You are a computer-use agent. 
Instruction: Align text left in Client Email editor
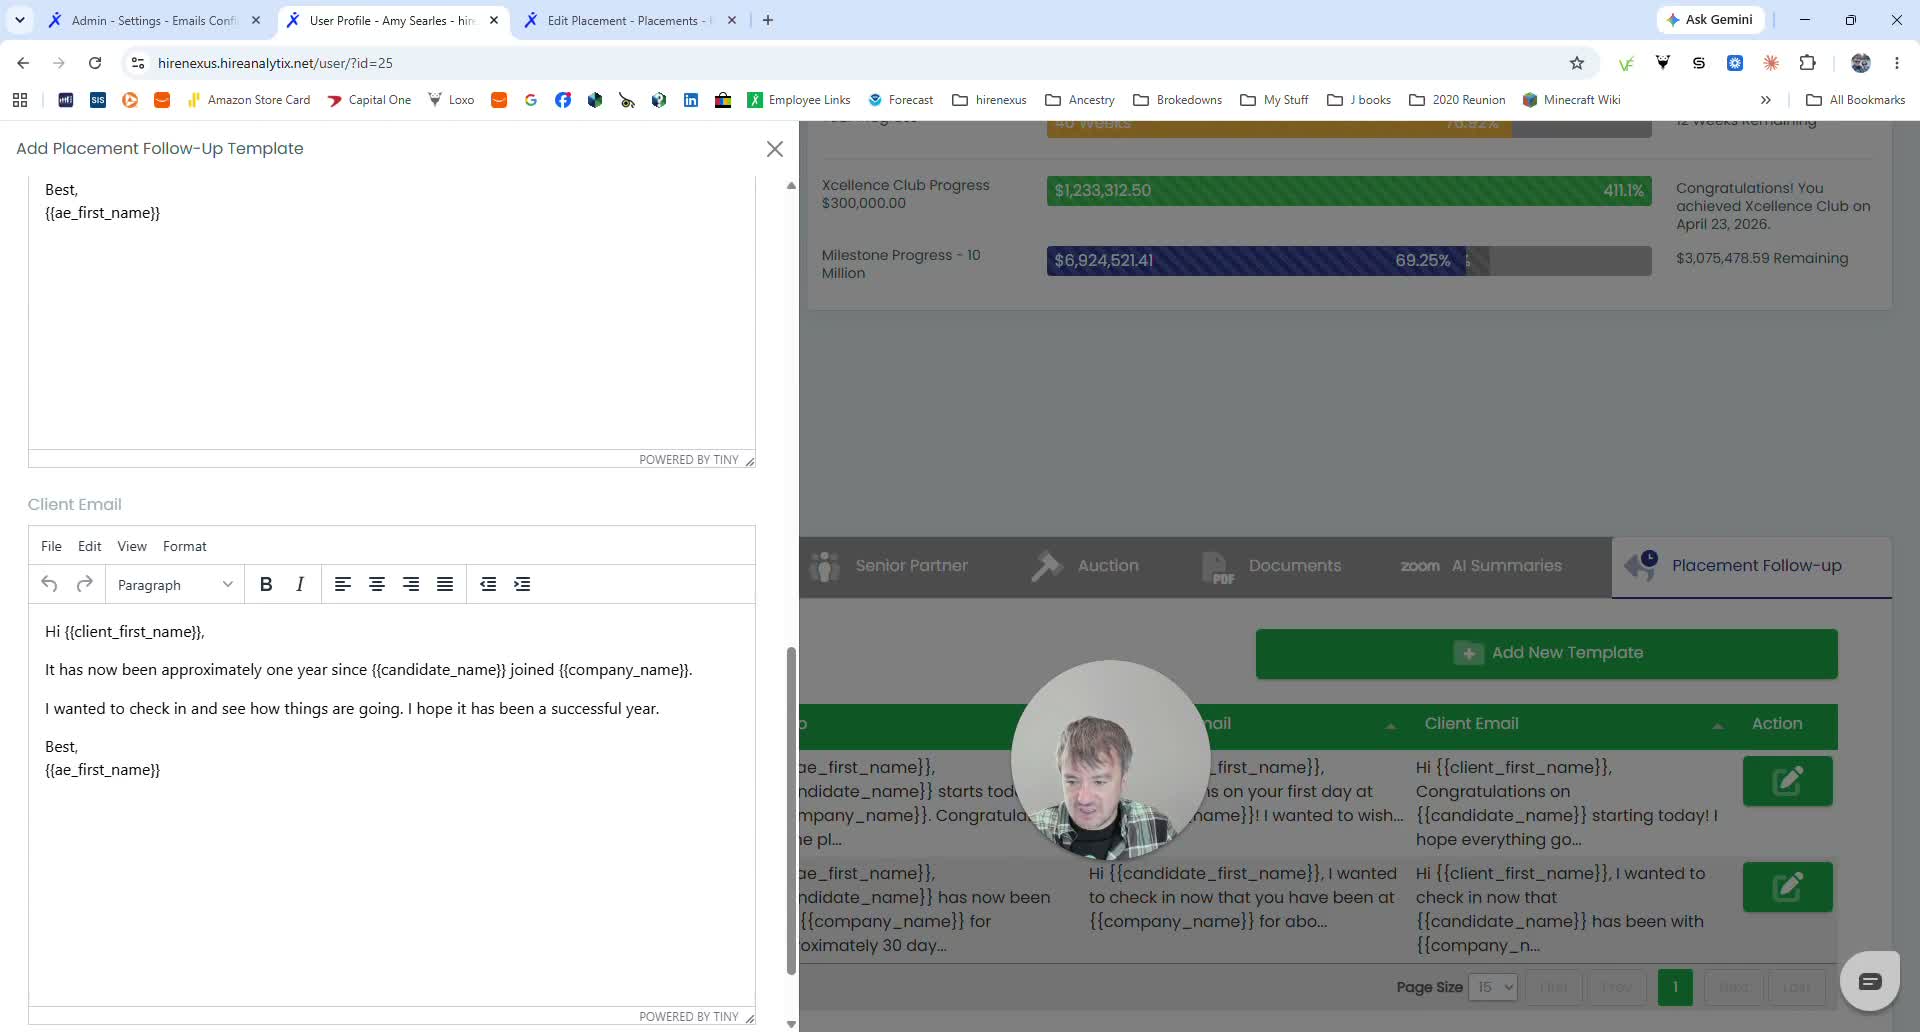coord(343,584)
